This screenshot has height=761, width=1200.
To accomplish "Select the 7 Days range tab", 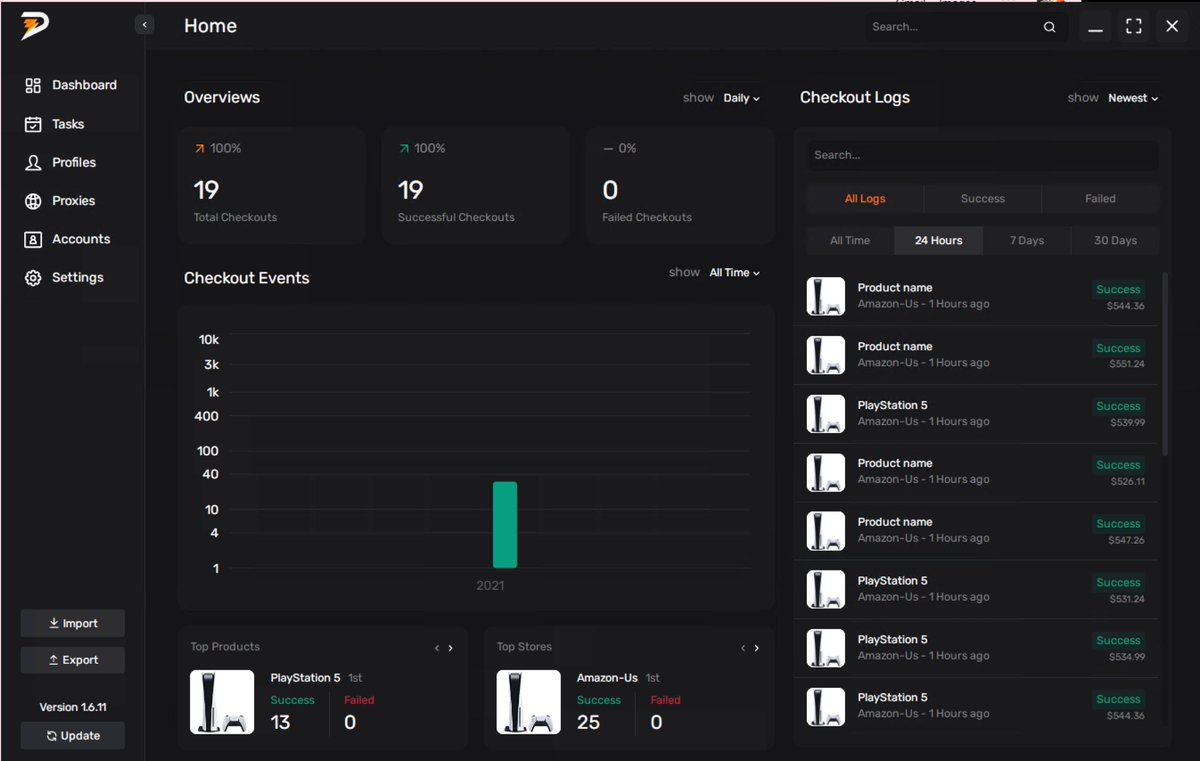I will (x=1027, y=241).
